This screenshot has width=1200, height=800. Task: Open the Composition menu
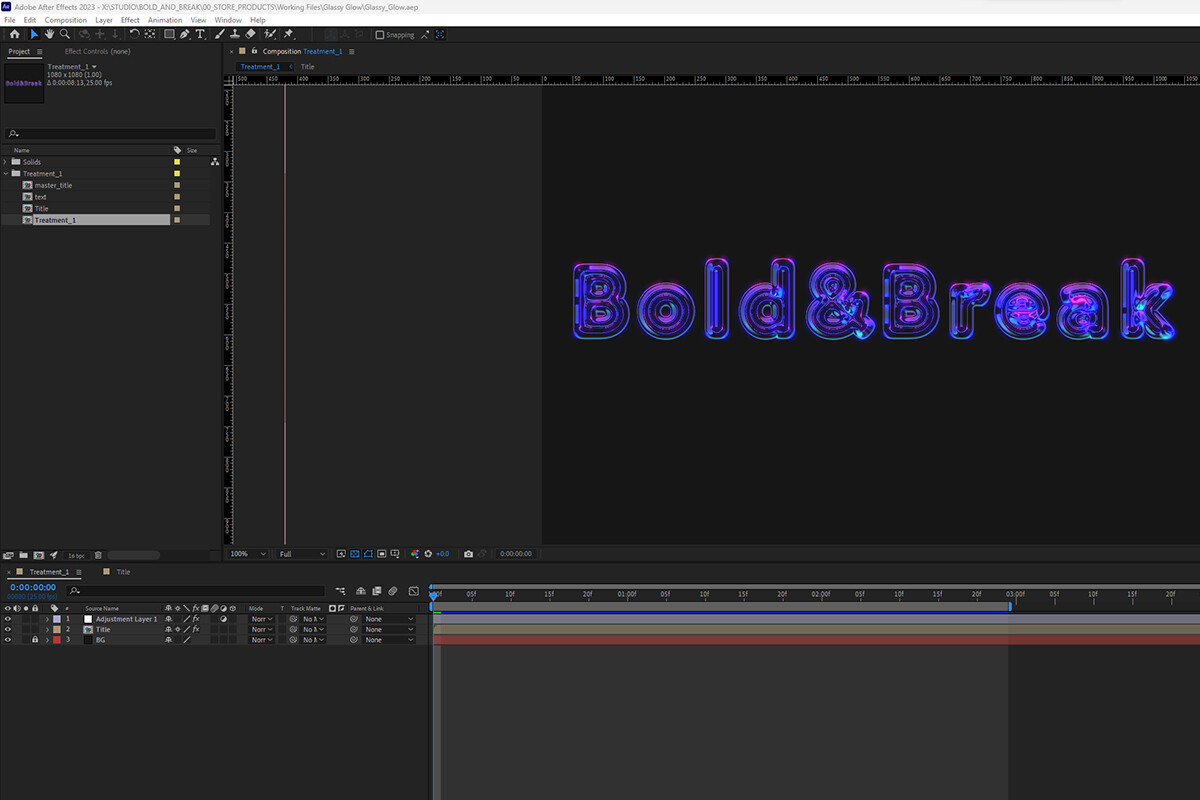[65, 20]
